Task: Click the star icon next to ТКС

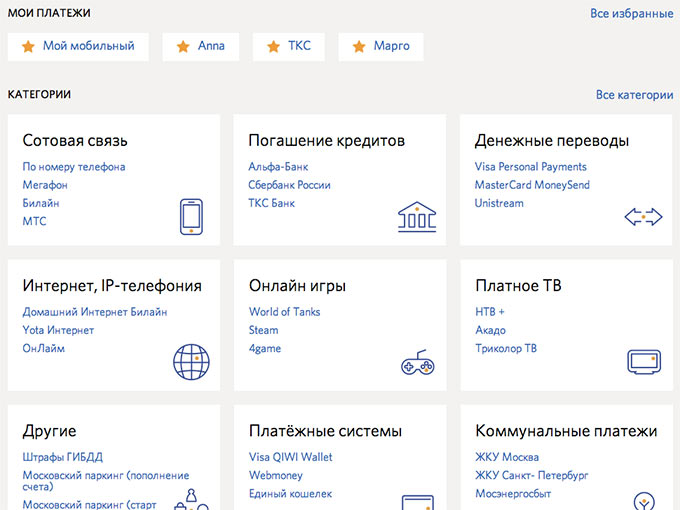Action: click(273, 46)
